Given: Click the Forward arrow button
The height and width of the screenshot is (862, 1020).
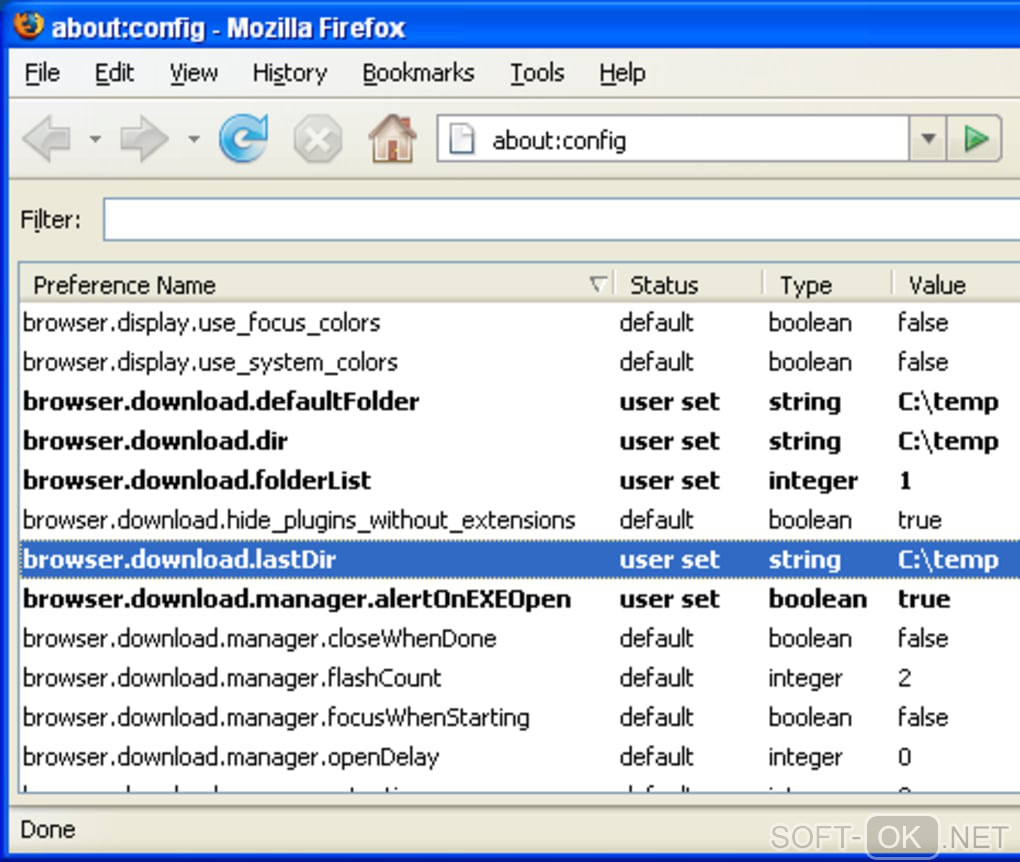Looking at the screenshot, I should point(144,138).
